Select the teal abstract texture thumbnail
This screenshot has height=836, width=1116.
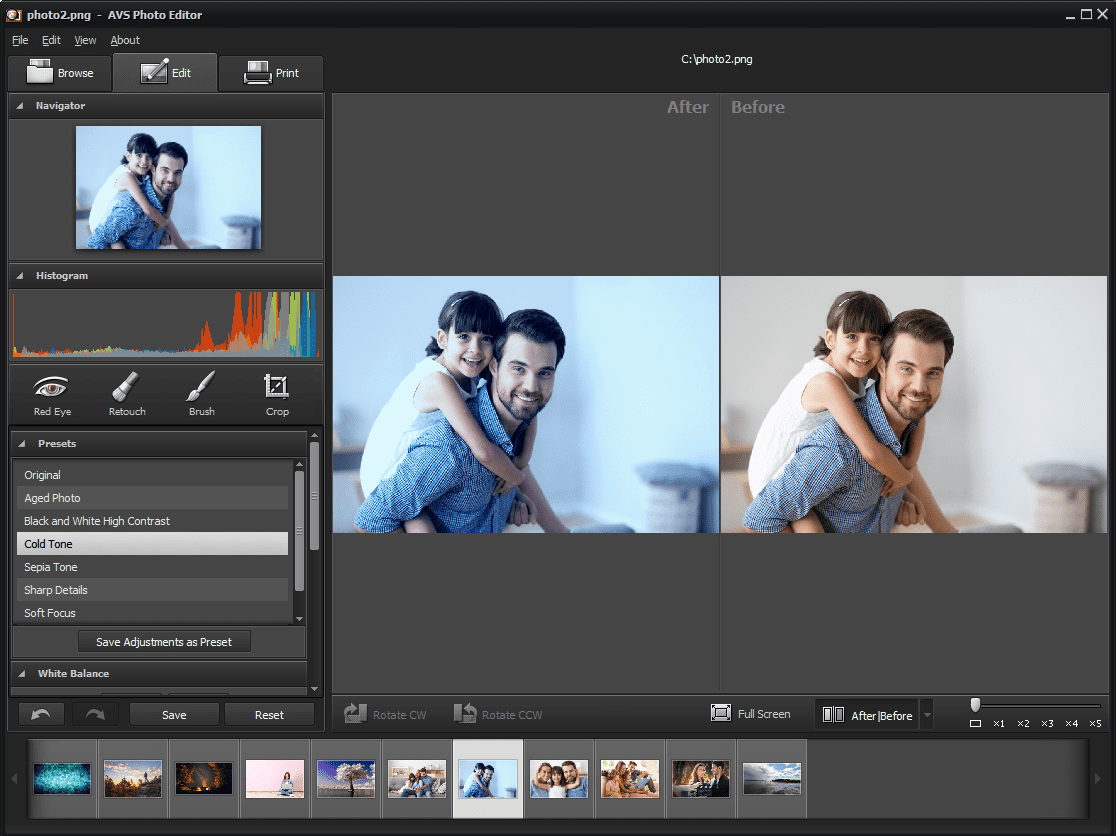coord(62,778)
